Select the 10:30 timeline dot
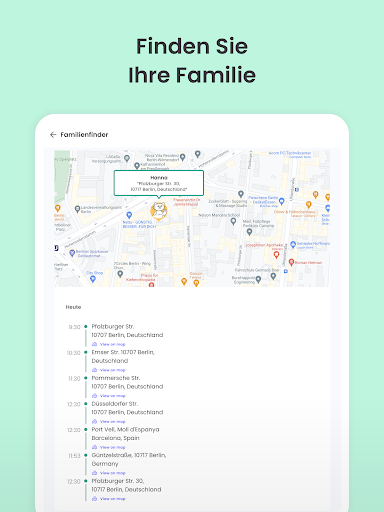The height and width of the screenshot is (512, 384). click(86, 352)
